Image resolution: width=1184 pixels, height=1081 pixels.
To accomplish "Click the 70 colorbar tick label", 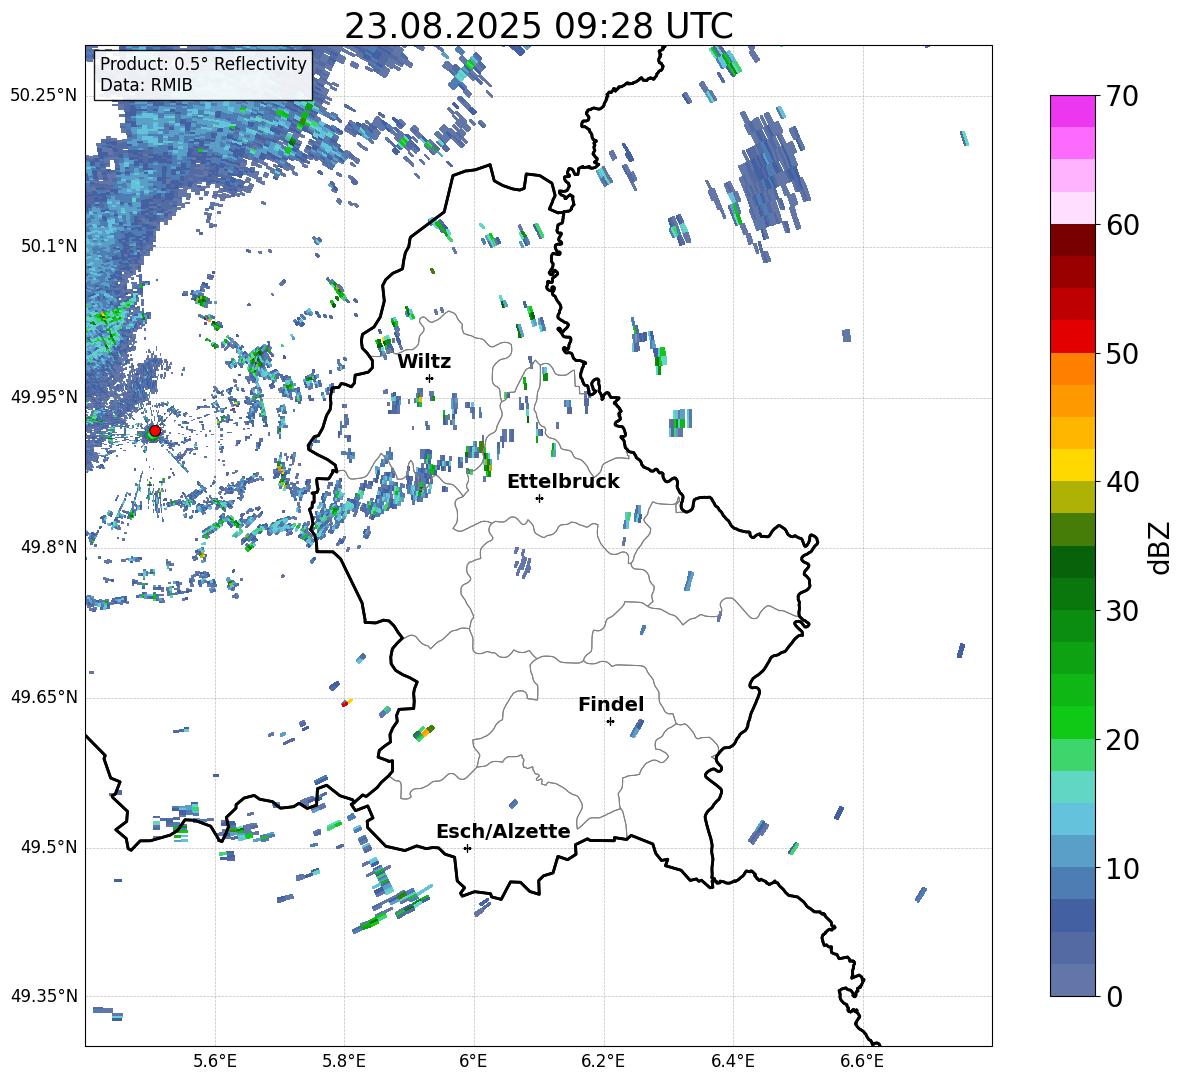I will 1121,97.
